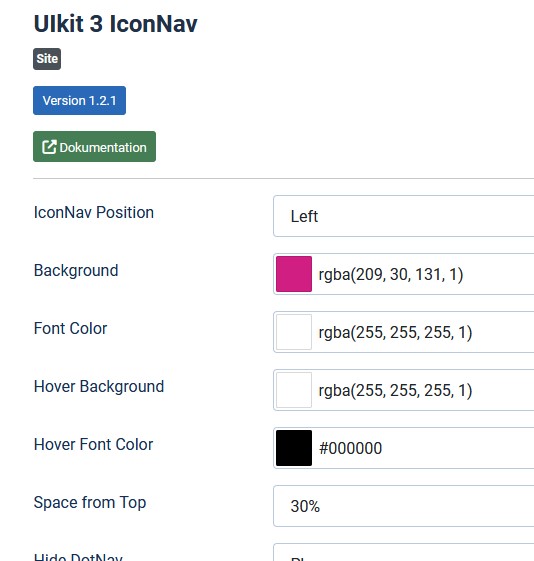Click the UIkit 3 IconNav heading
The height and width of the screenshot is (561, 534).
[x=115, y=24]
